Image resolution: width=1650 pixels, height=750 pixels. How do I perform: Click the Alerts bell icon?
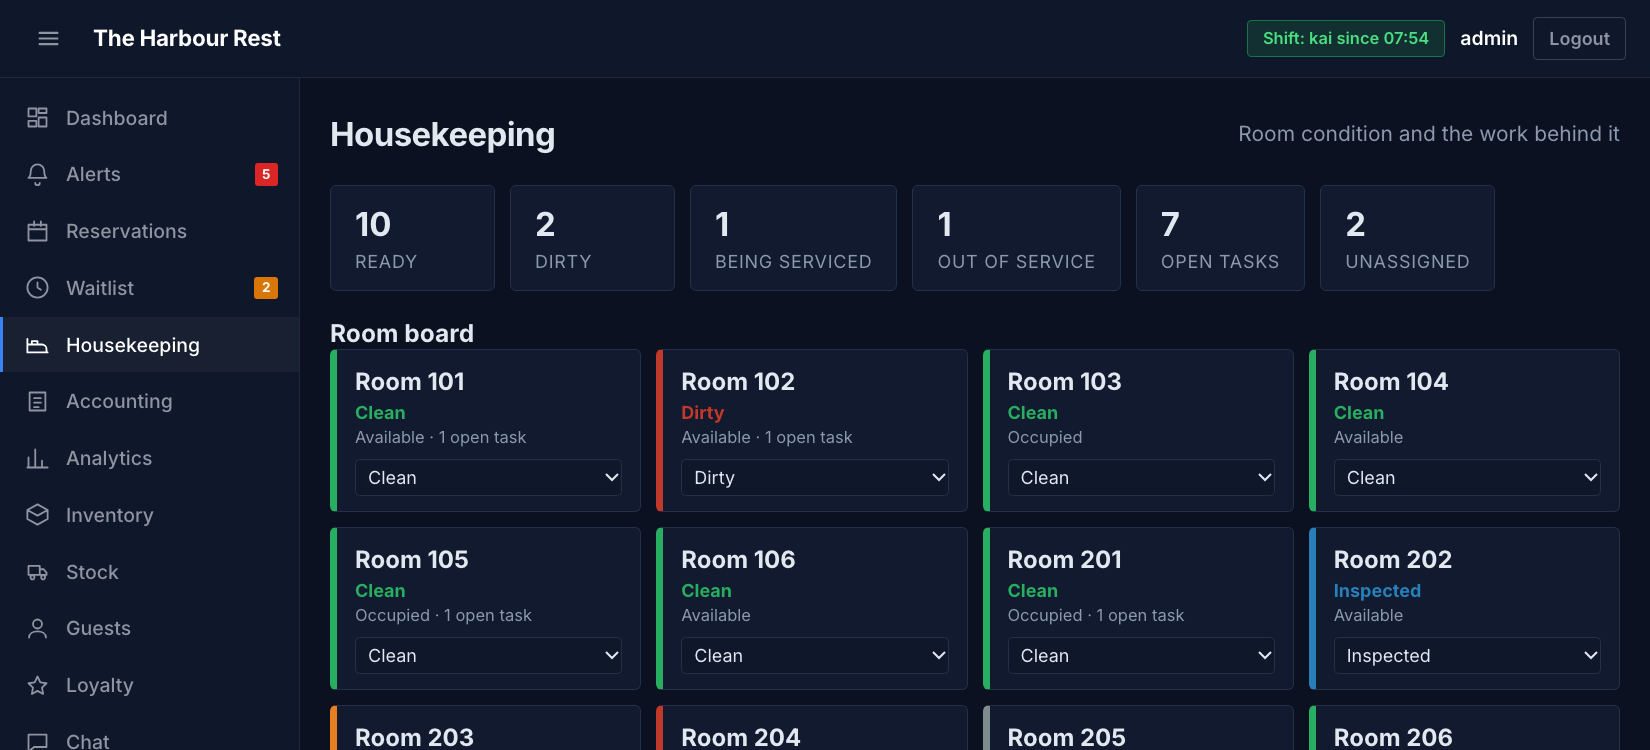(37, 174)
